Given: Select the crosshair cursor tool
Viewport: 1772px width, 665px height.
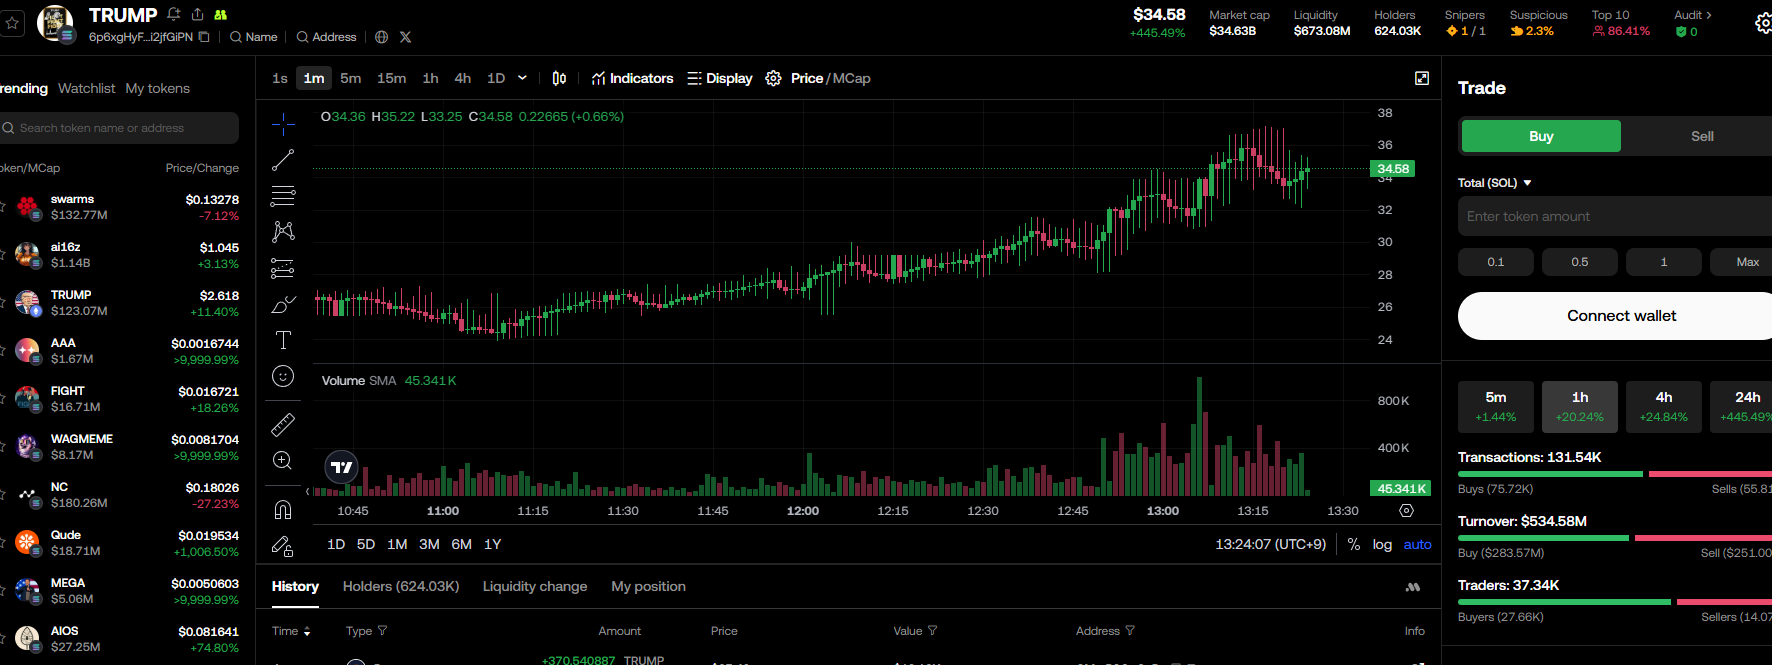Looking at the screenshot, I should (x=283, y=124).
